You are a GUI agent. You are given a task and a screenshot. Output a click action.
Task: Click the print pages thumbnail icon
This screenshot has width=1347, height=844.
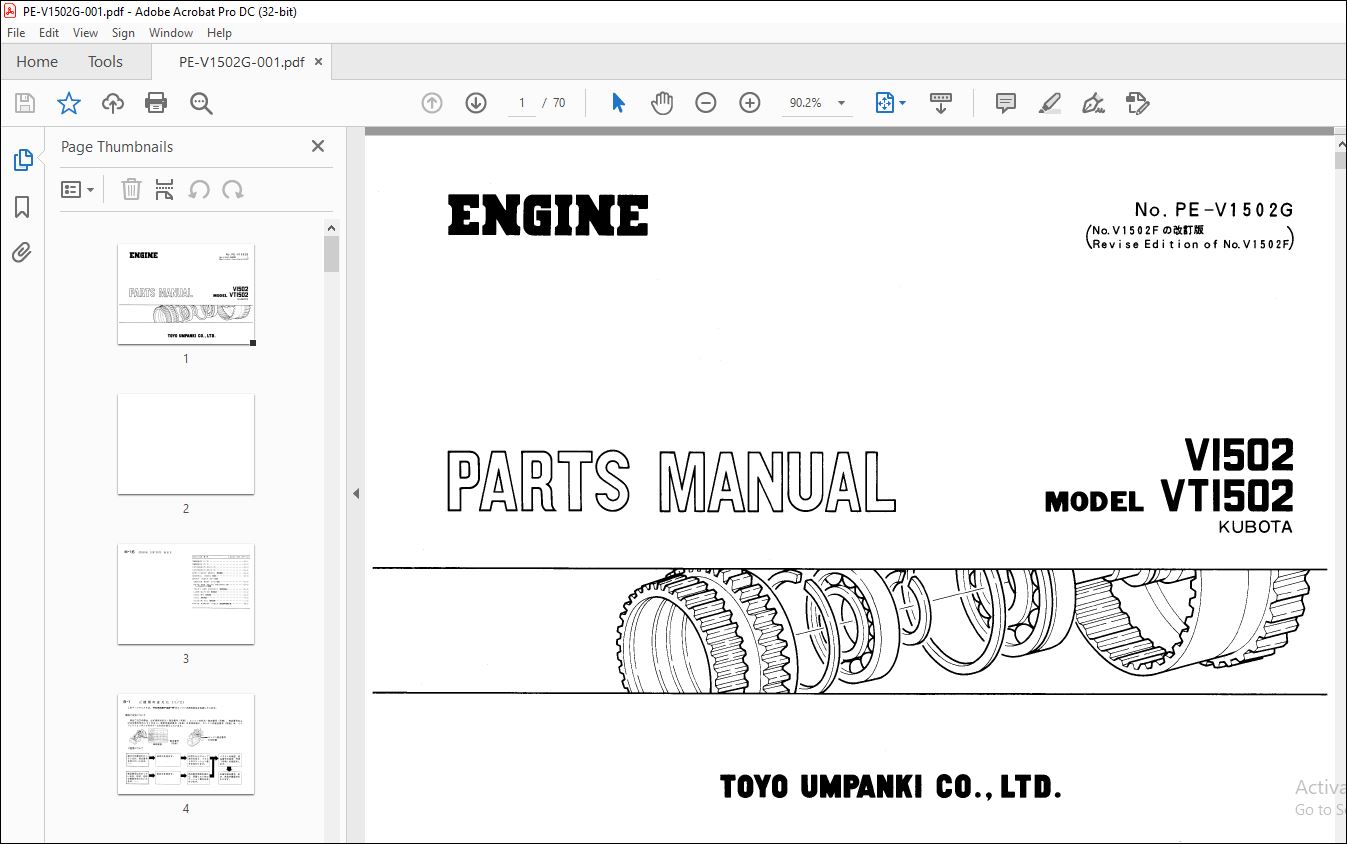165,189
